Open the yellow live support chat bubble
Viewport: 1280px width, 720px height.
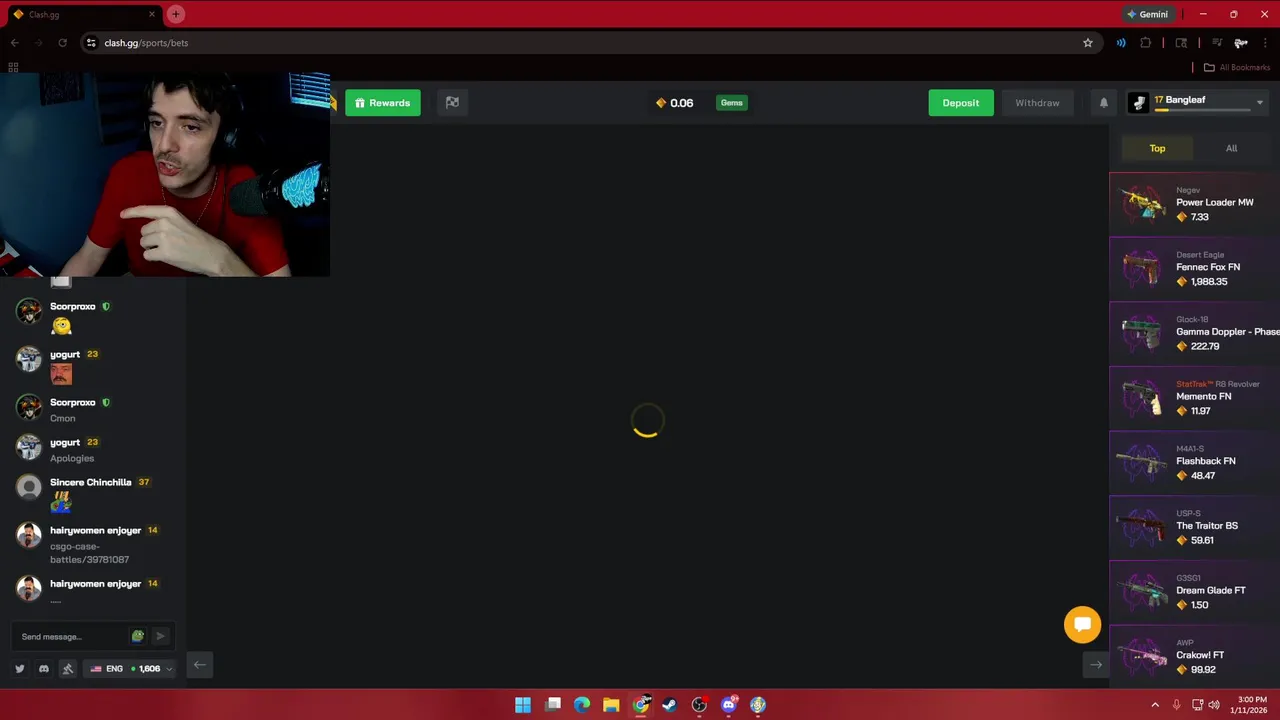(x=1082, y=624)
